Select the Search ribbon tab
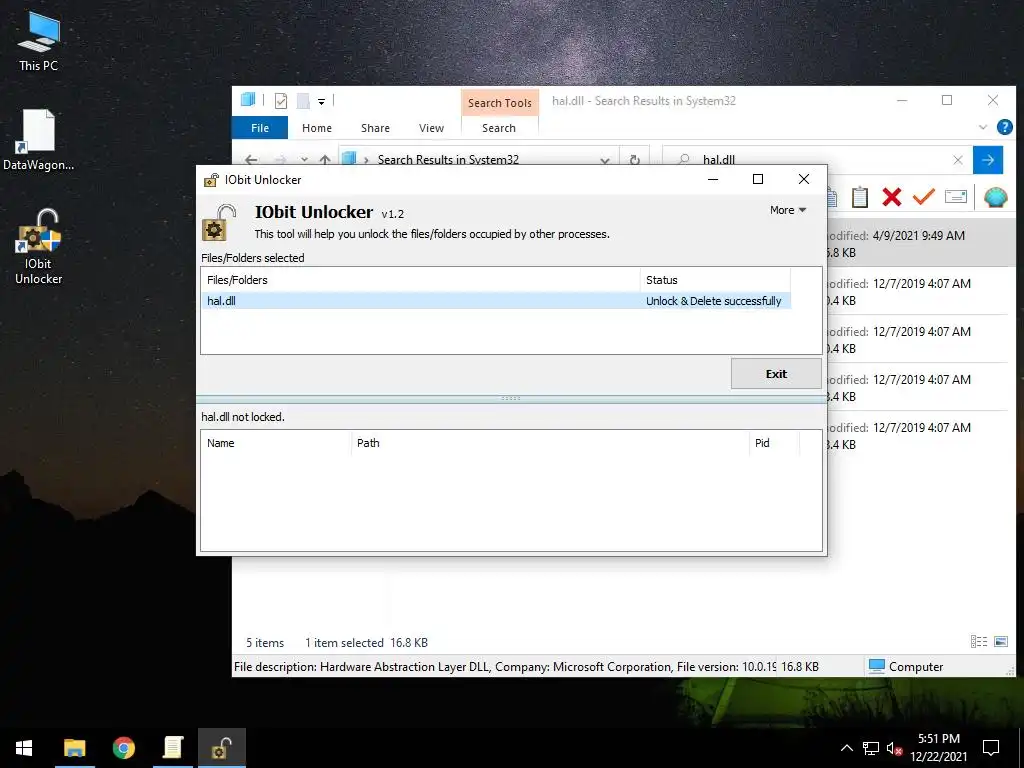The height and width of the screenshot is (768, 1024). 499,128
